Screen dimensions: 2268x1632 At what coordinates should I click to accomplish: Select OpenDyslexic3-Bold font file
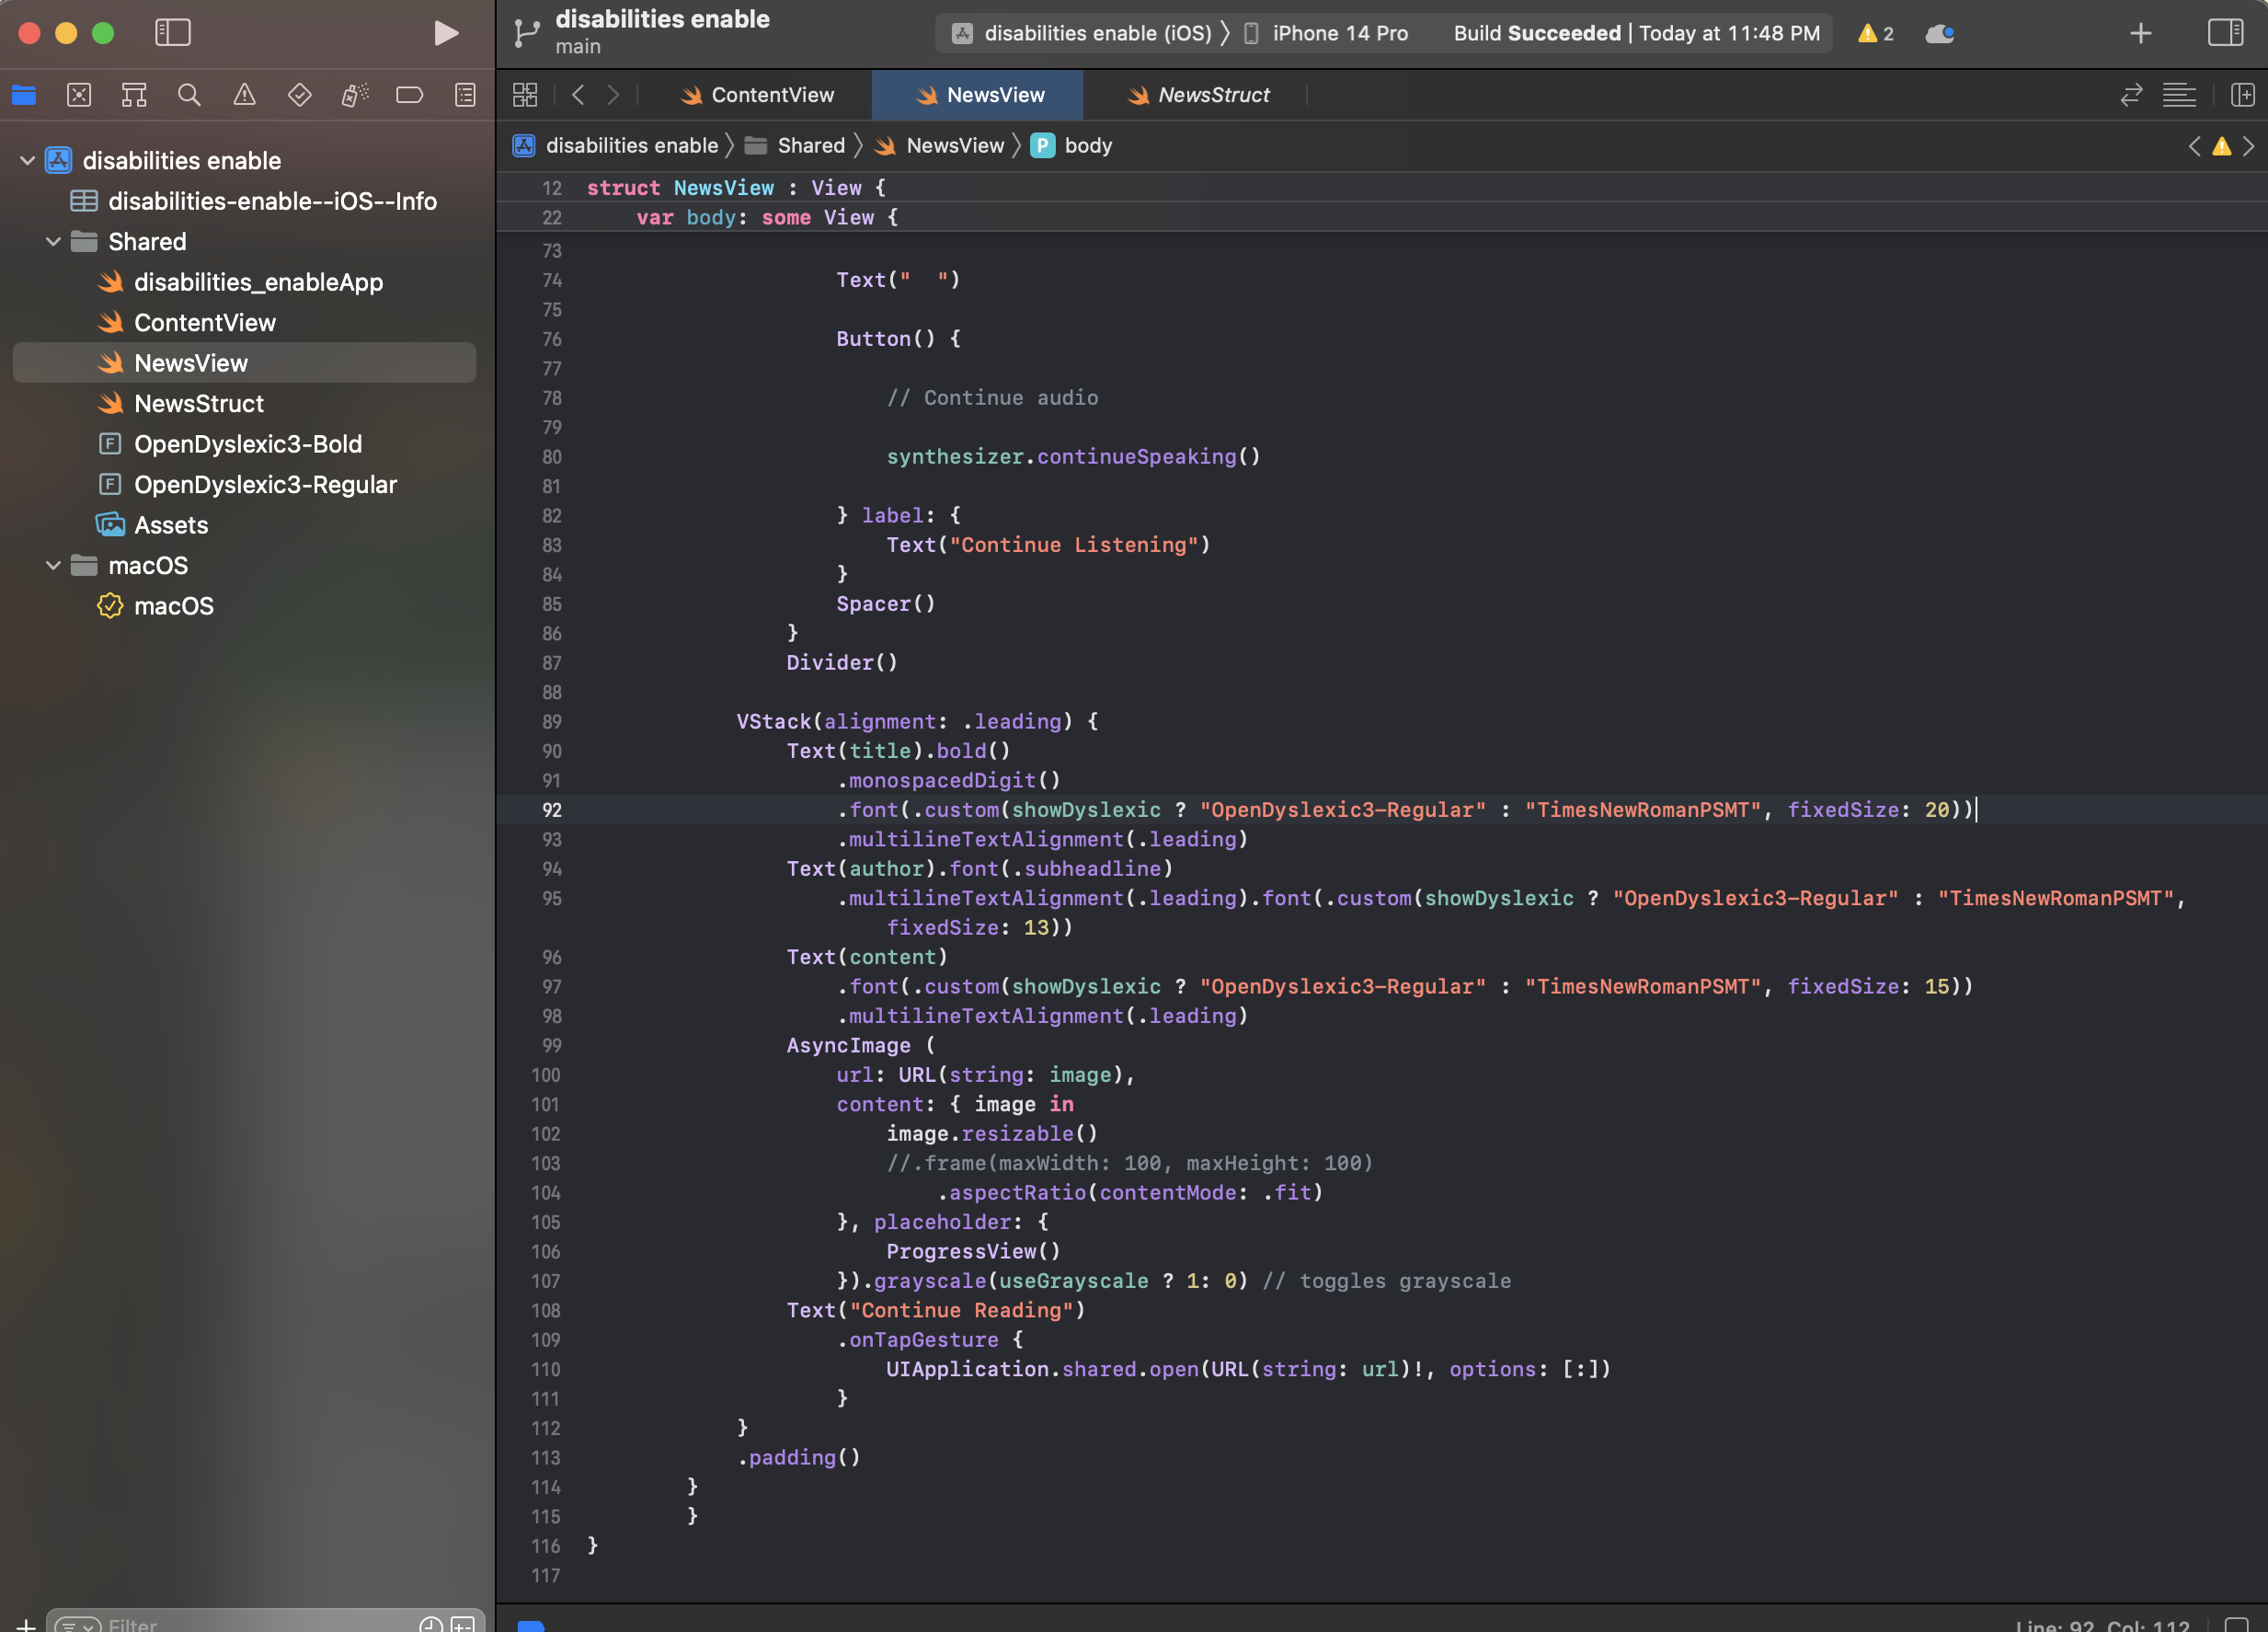247,444
